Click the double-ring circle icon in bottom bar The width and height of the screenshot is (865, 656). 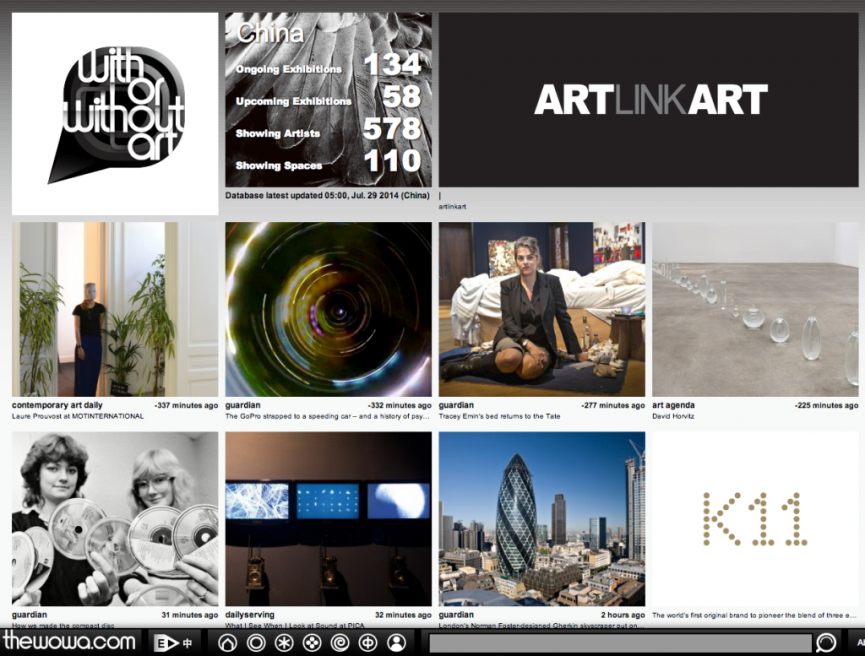(x=255, y=643)
